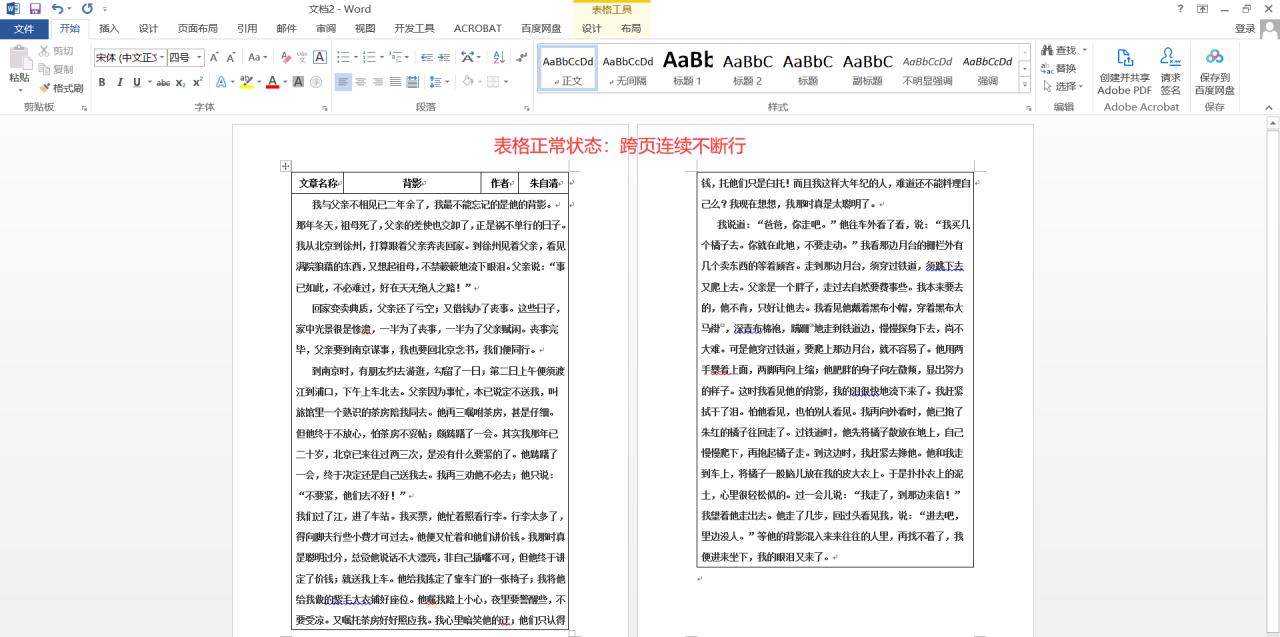1280x637 pixels.
Task: Decrease paragraph indent
Action: 427,58
